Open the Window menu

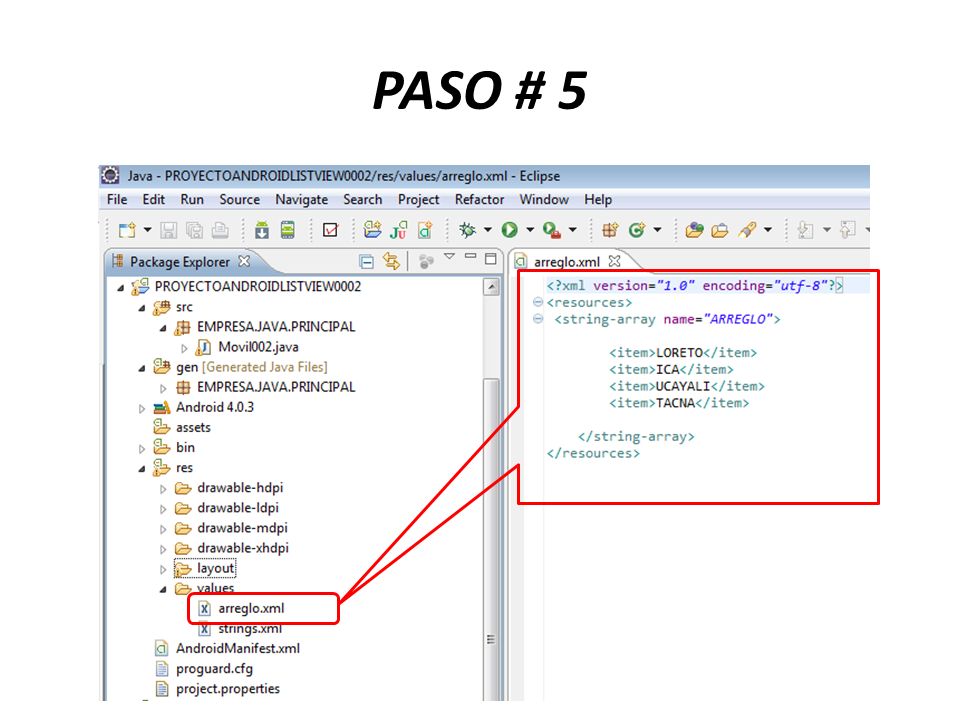544,200
